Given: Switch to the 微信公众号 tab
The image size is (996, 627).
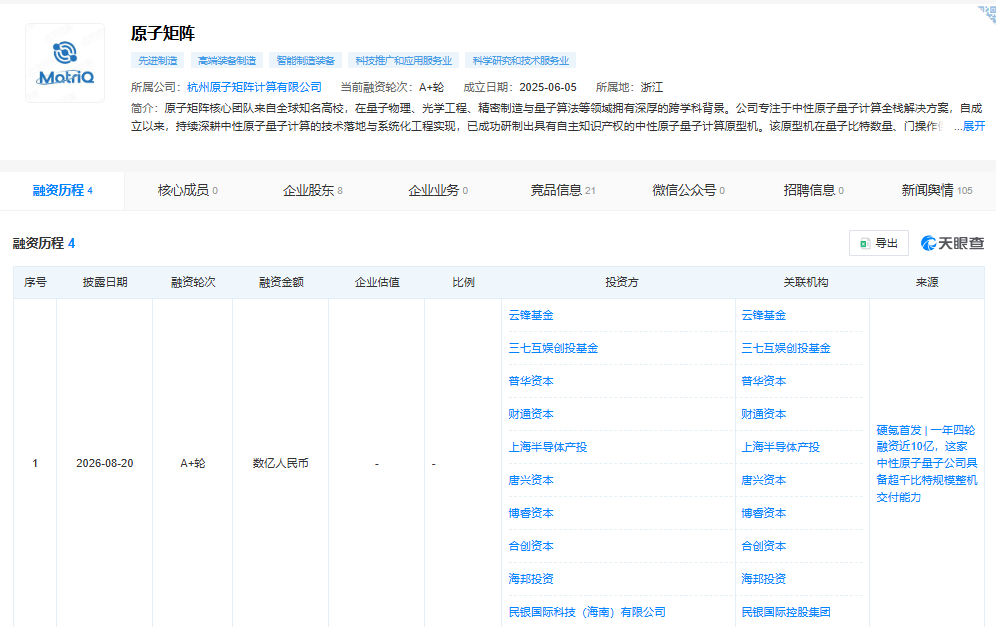Looking at the screenshot, I should click(688, 190).
